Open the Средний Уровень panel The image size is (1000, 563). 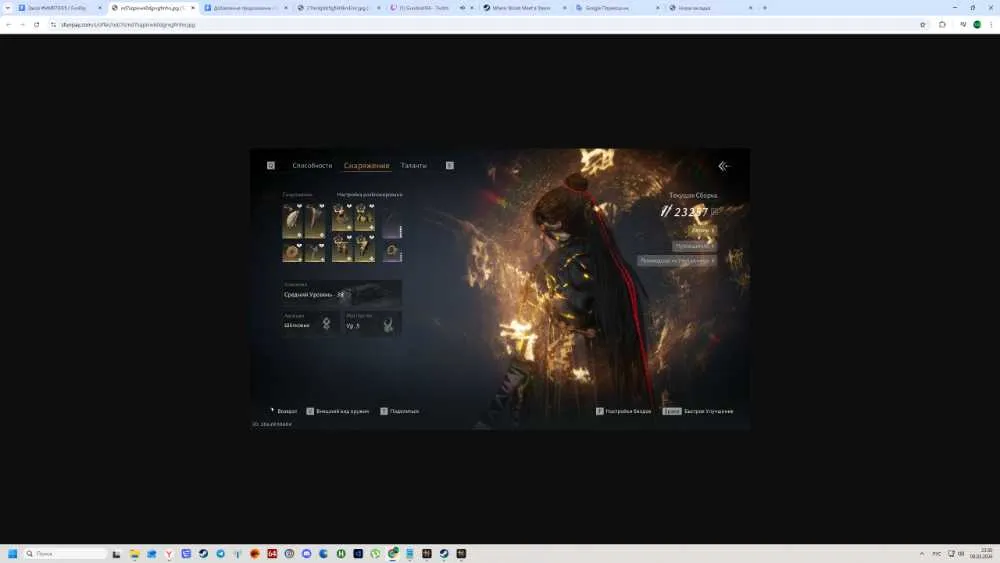pyautogui.click(x=342, y=293)
